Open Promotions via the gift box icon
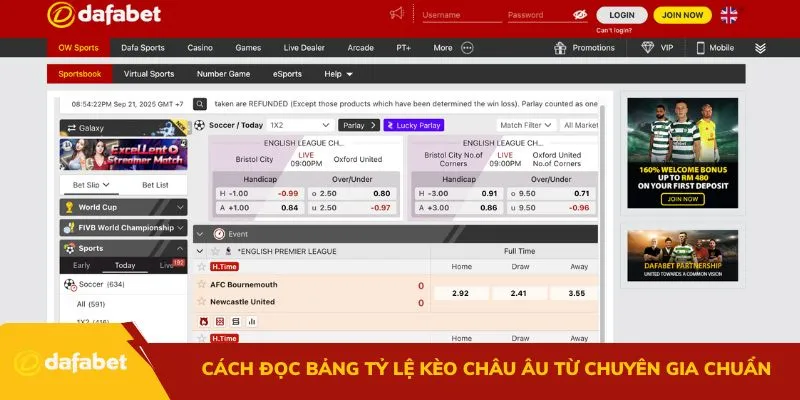 tap(561, 47)
